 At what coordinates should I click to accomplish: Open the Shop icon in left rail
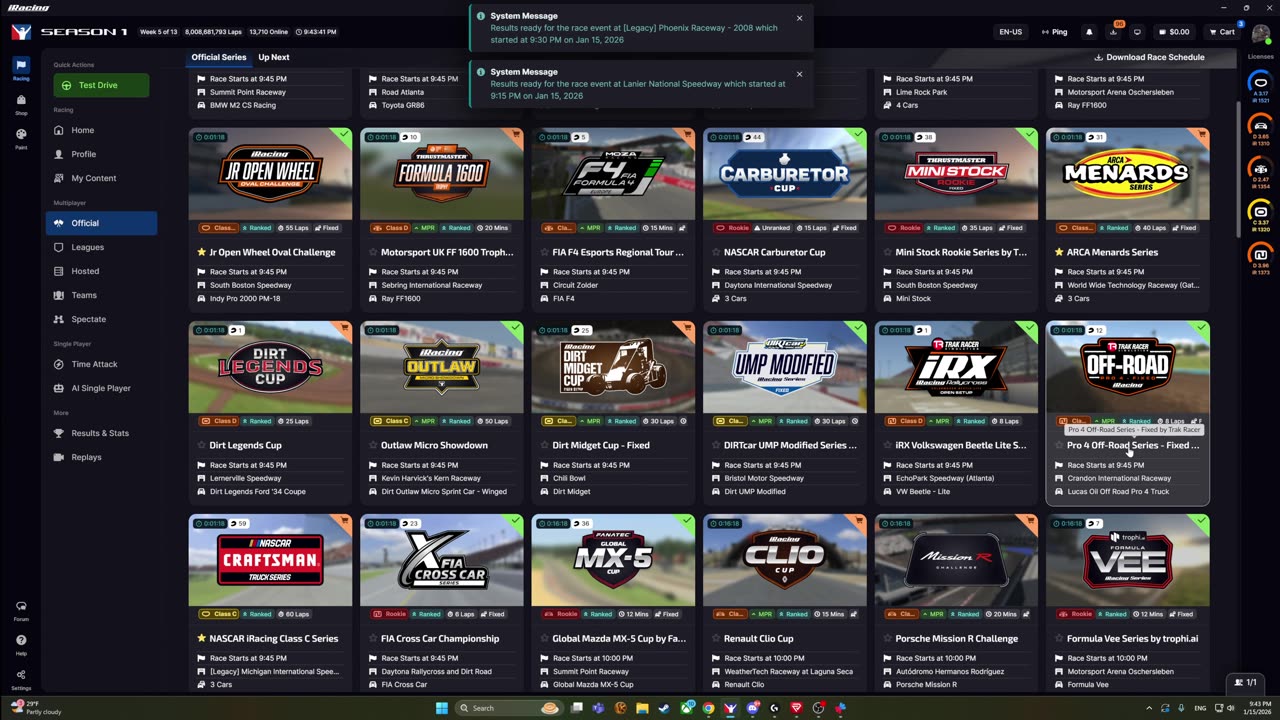(21, 103)
